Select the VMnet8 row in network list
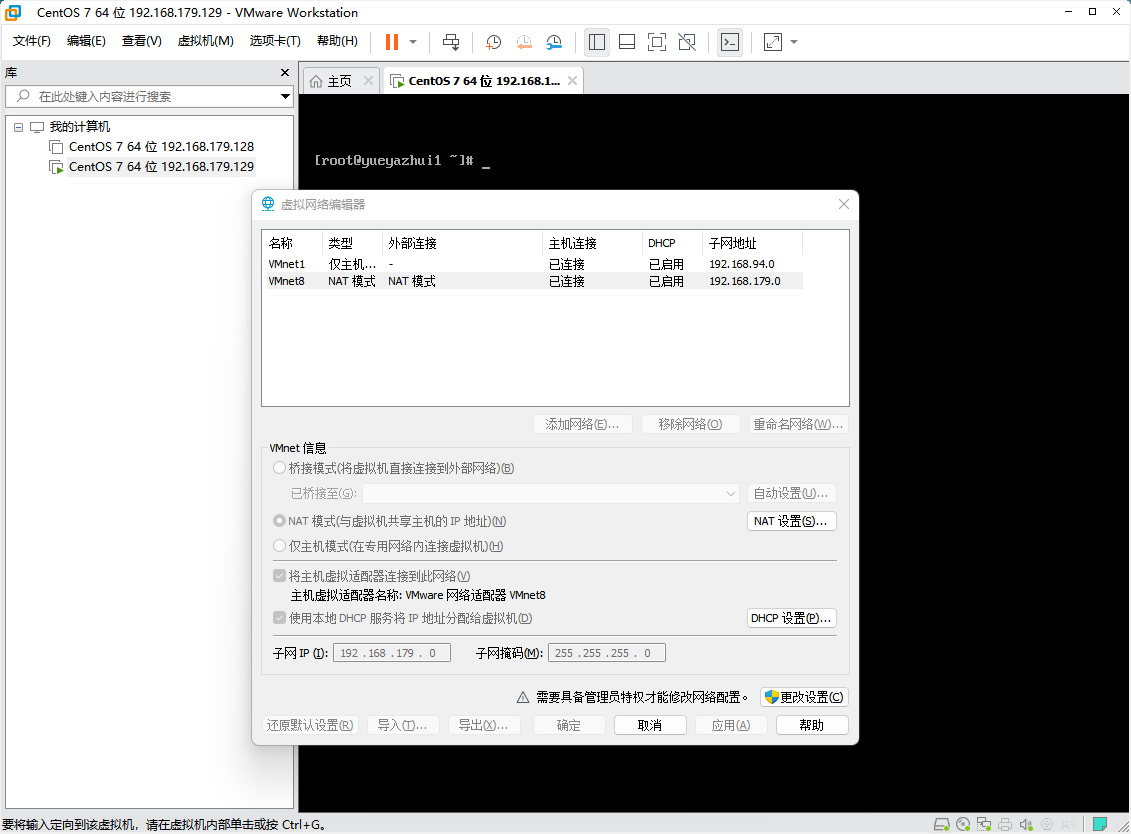 point(534,281)
